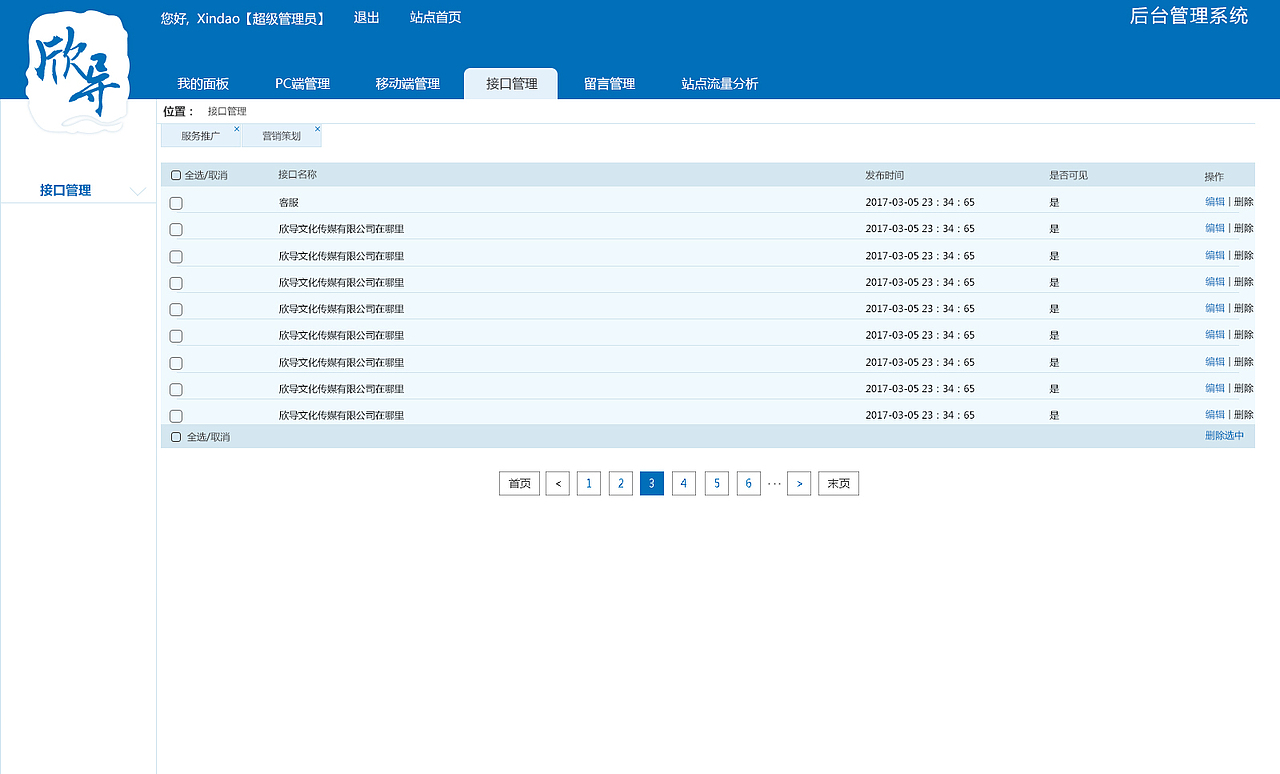Viewport: 1280px width, 774px height.
Task: Log out via the 退出 link
Action: (x=367, y=18)
